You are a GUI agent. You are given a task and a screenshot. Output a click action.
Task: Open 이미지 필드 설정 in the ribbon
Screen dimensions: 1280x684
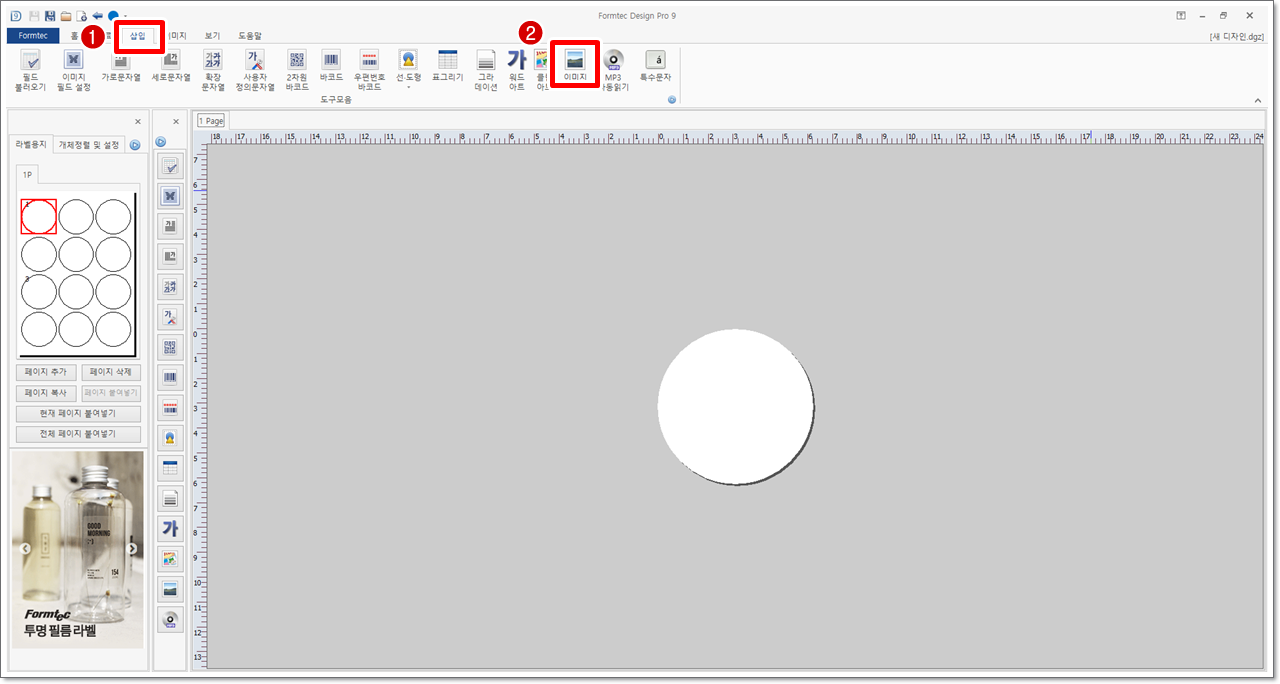pos(73,70)
